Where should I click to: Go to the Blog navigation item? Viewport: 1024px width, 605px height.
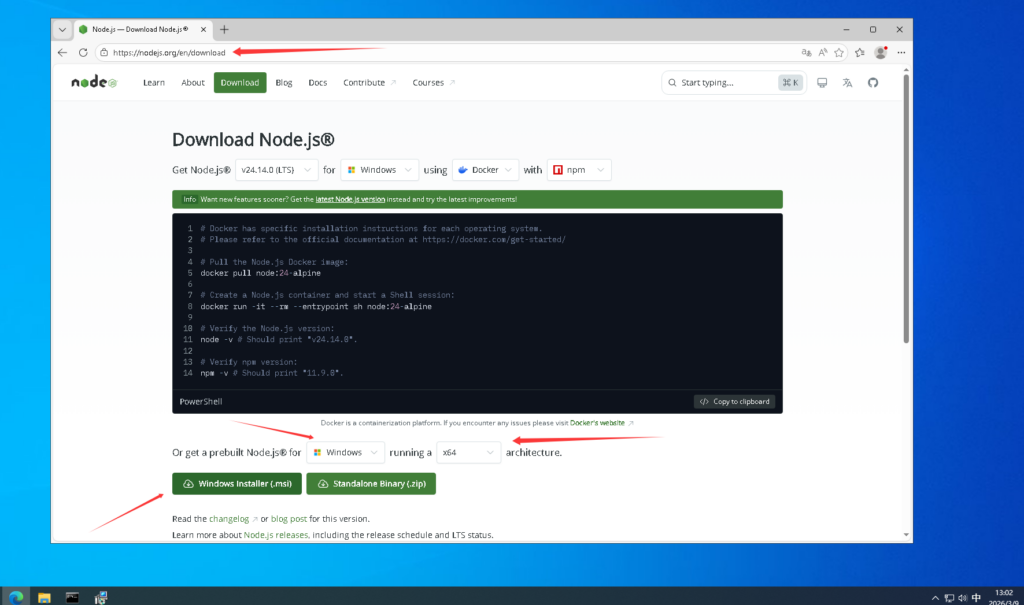point(283,83)
